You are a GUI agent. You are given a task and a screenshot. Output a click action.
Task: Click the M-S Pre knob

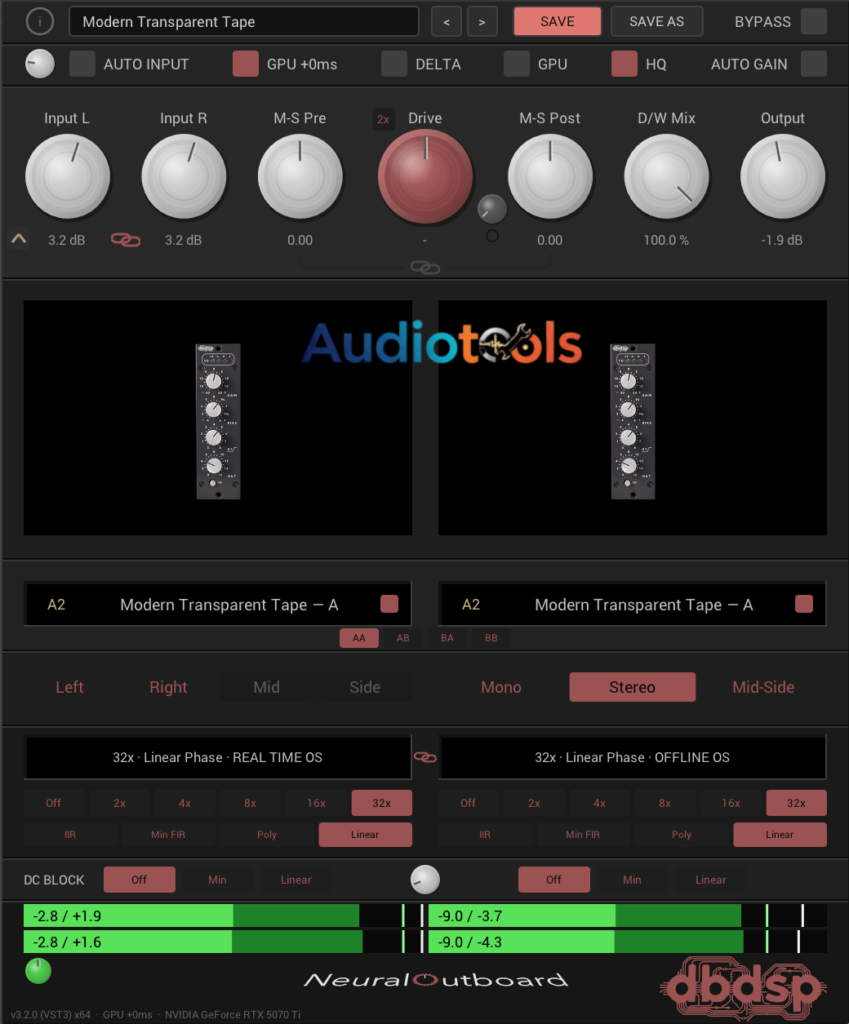pos(300,176)
